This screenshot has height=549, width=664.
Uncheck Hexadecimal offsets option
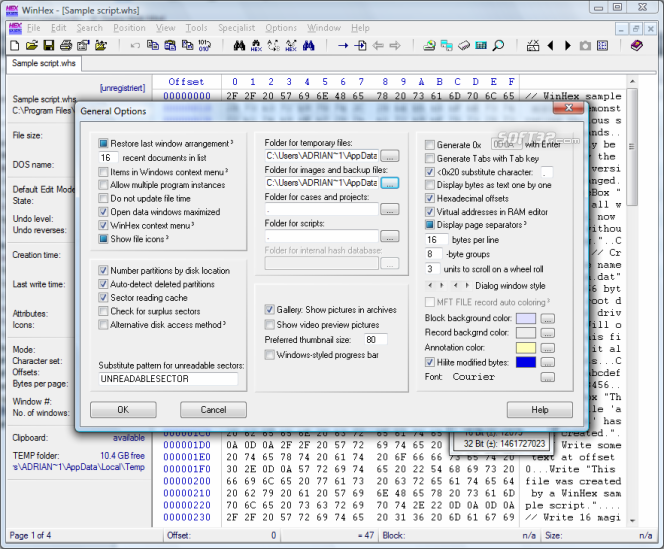pyautogui.click(x=429, y=198)
